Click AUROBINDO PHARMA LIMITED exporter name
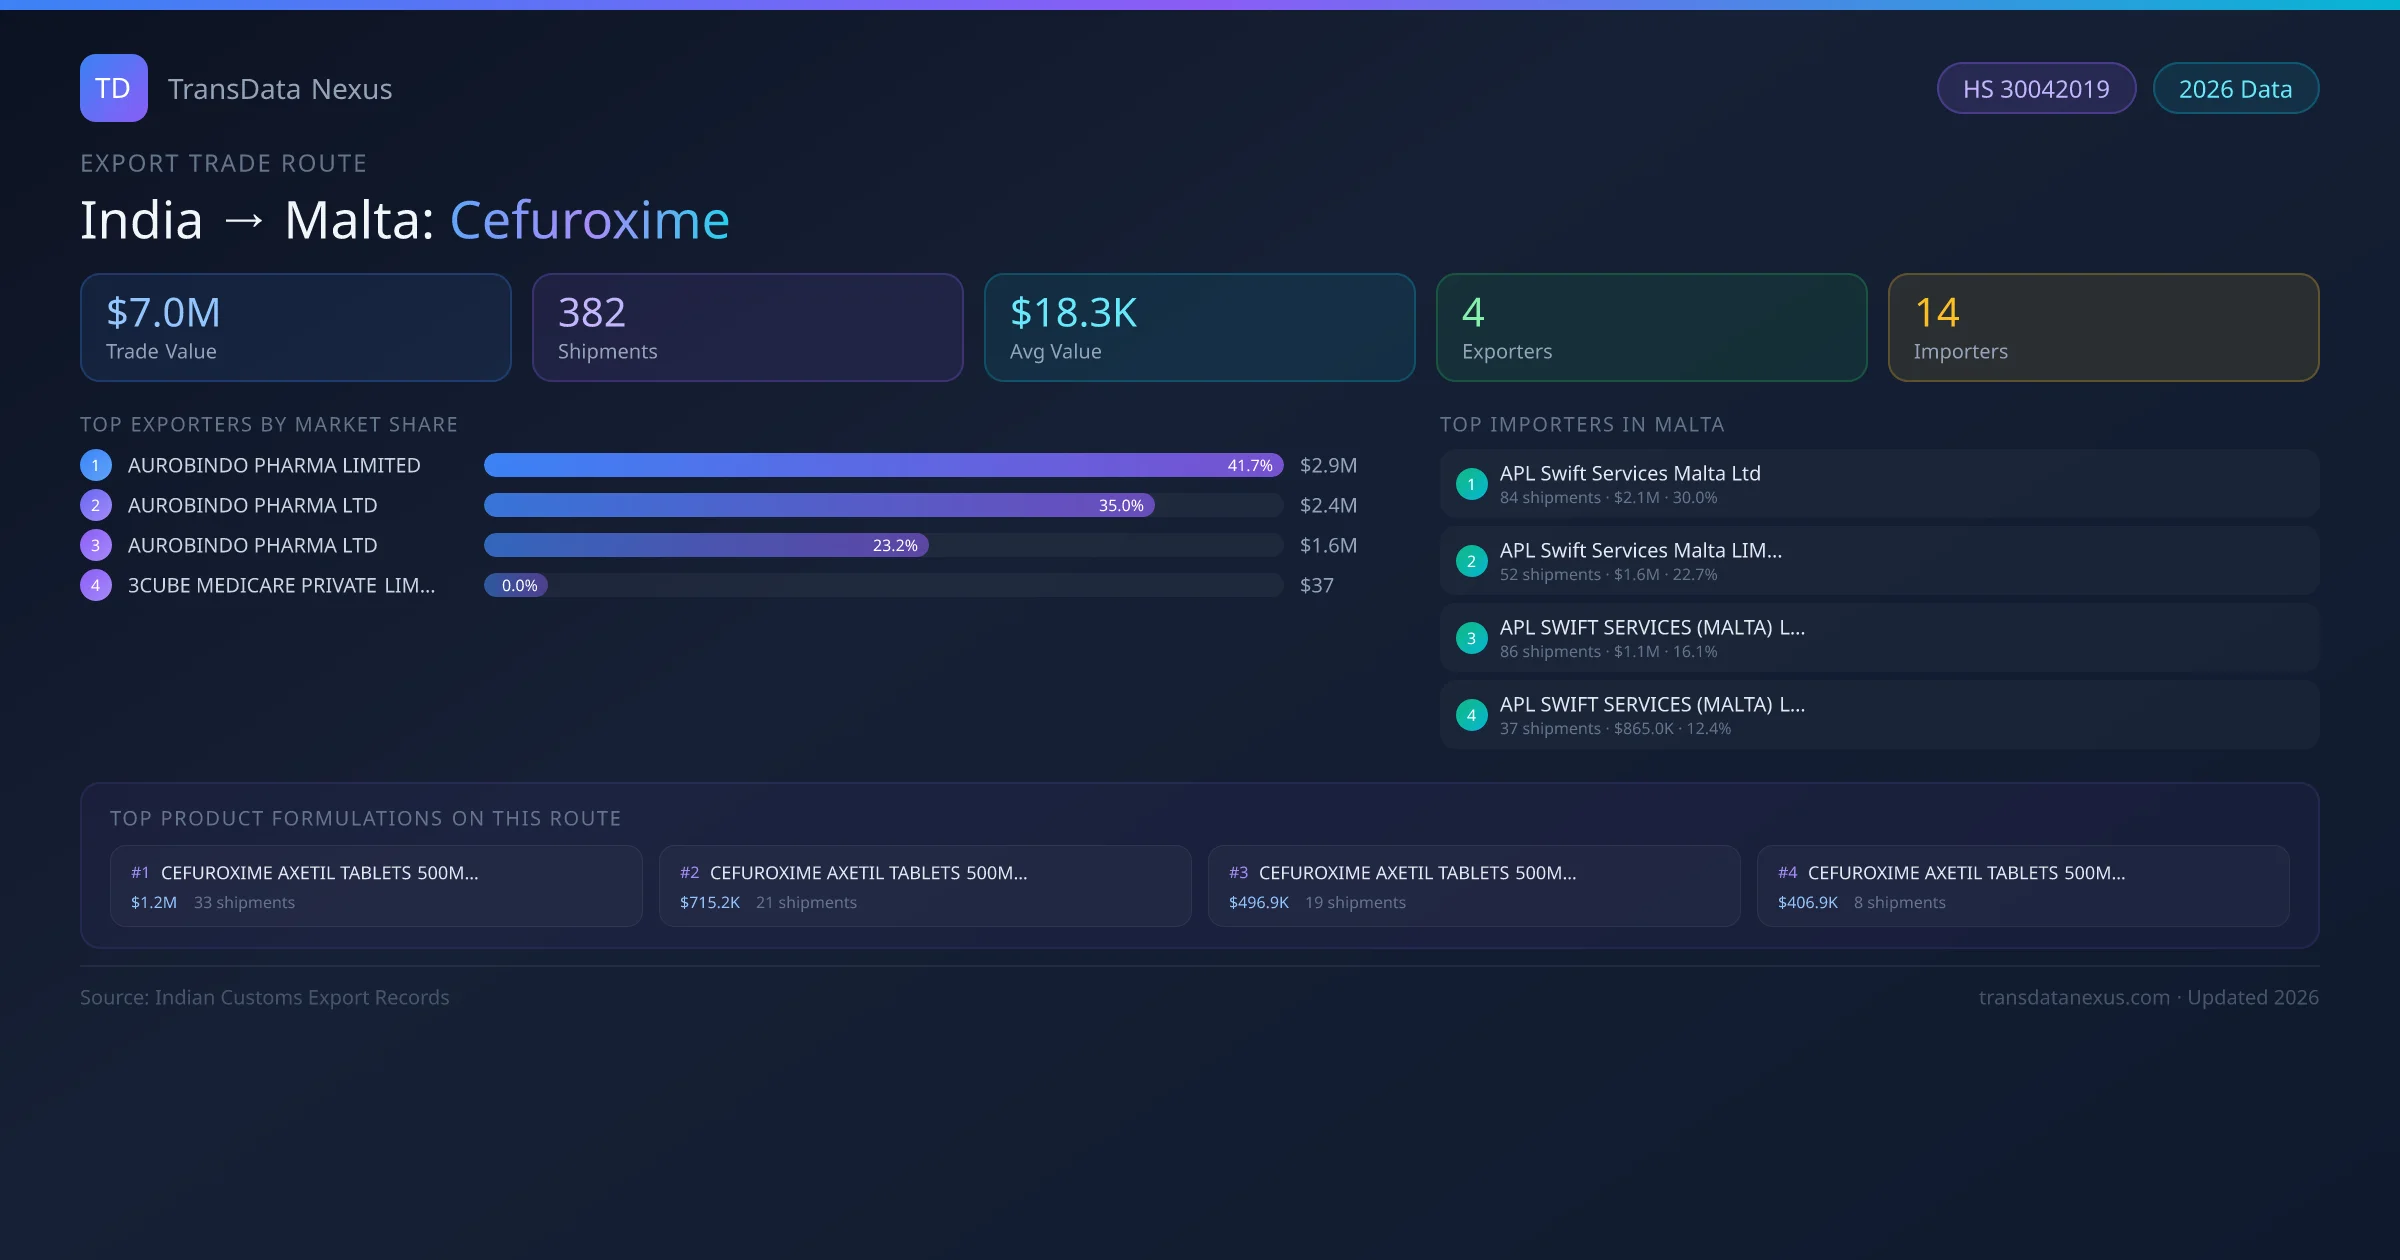 pos(274,465)
